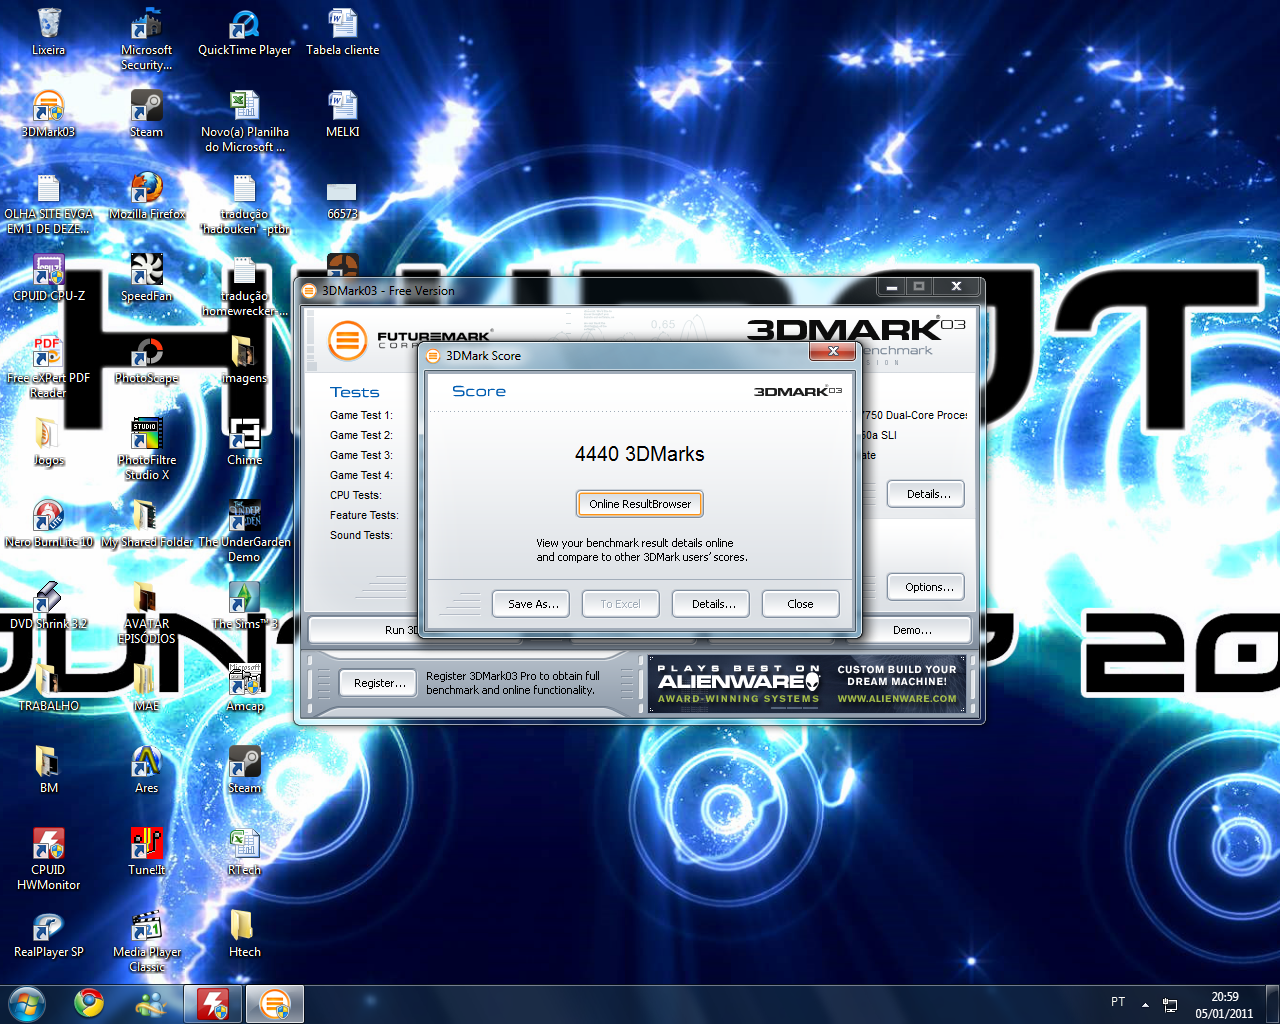Viewport: 1280px width, 1024px height.
Task: Open Windows Live Messenger taskbar icon
Action: coord(151,1003)
